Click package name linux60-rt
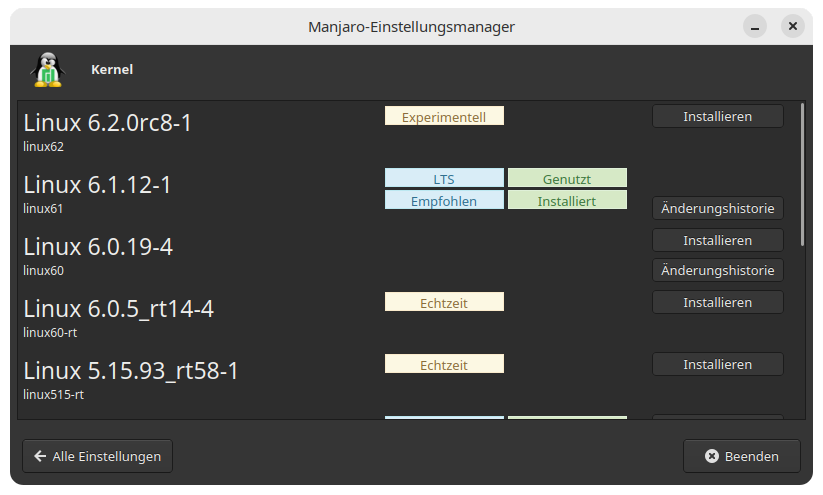The height and width of the screenshot is (495, 823). (50, 332)
